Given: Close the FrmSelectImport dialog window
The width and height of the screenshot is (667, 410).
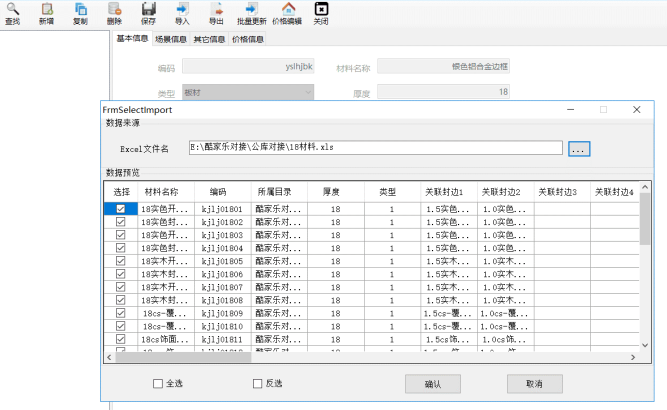Looking at the screenshot, I should coord(636,110).
